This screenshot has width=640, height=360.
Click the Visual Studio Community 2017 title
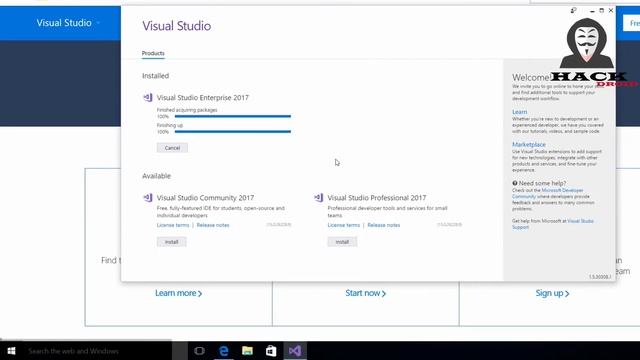pyautogui.click(x=205, y=198)
